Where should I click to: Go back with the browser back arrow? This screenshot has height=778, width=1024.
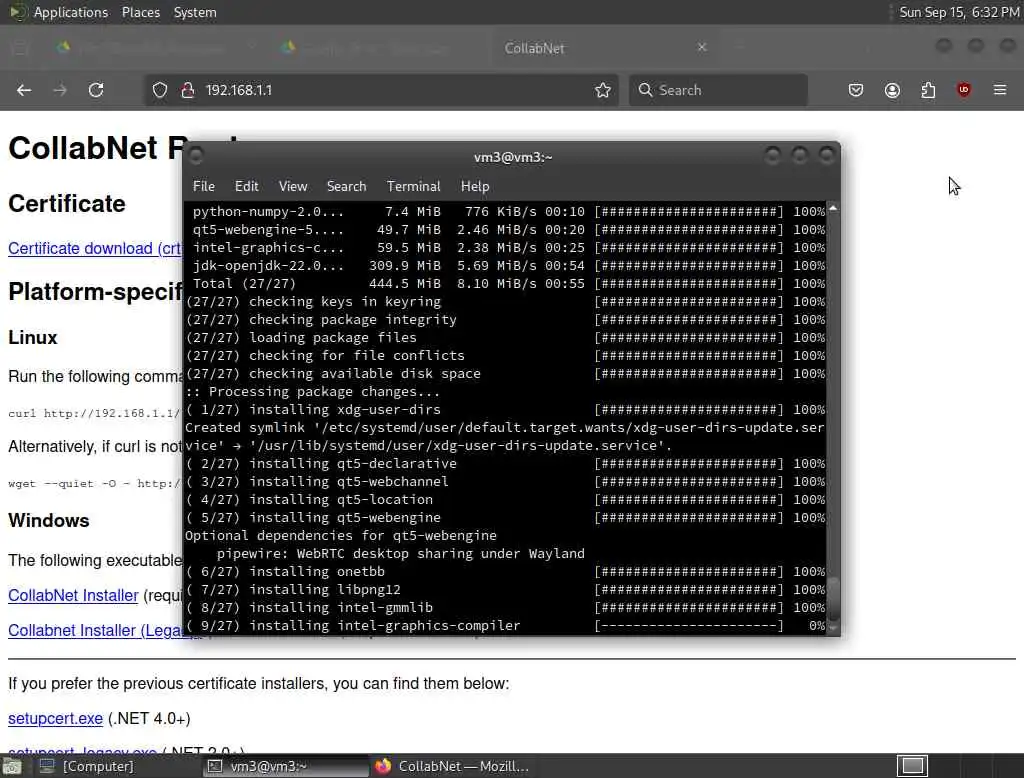pyautogui.click(x=24, y=90)
